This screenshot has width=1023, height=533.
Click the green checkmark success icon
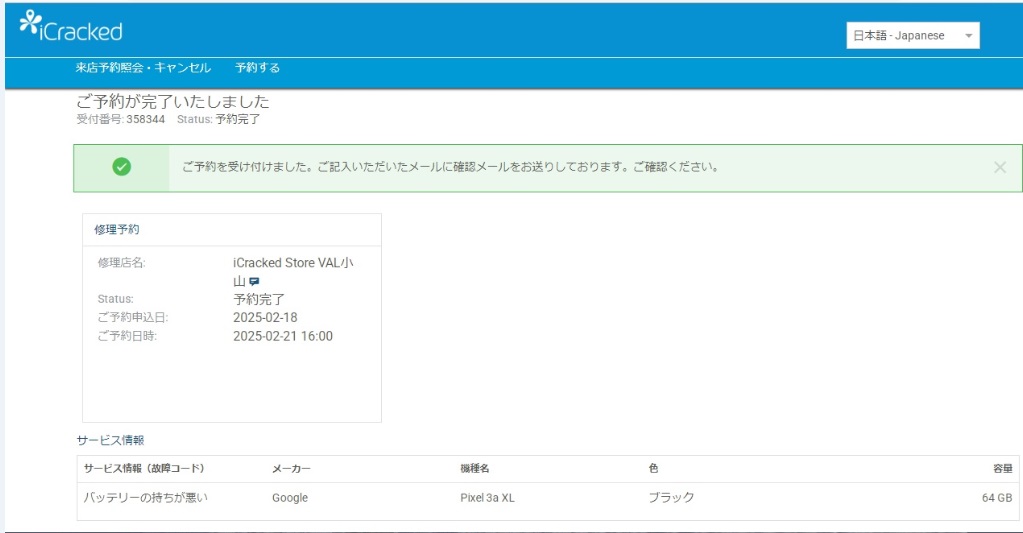click(121, 167)
